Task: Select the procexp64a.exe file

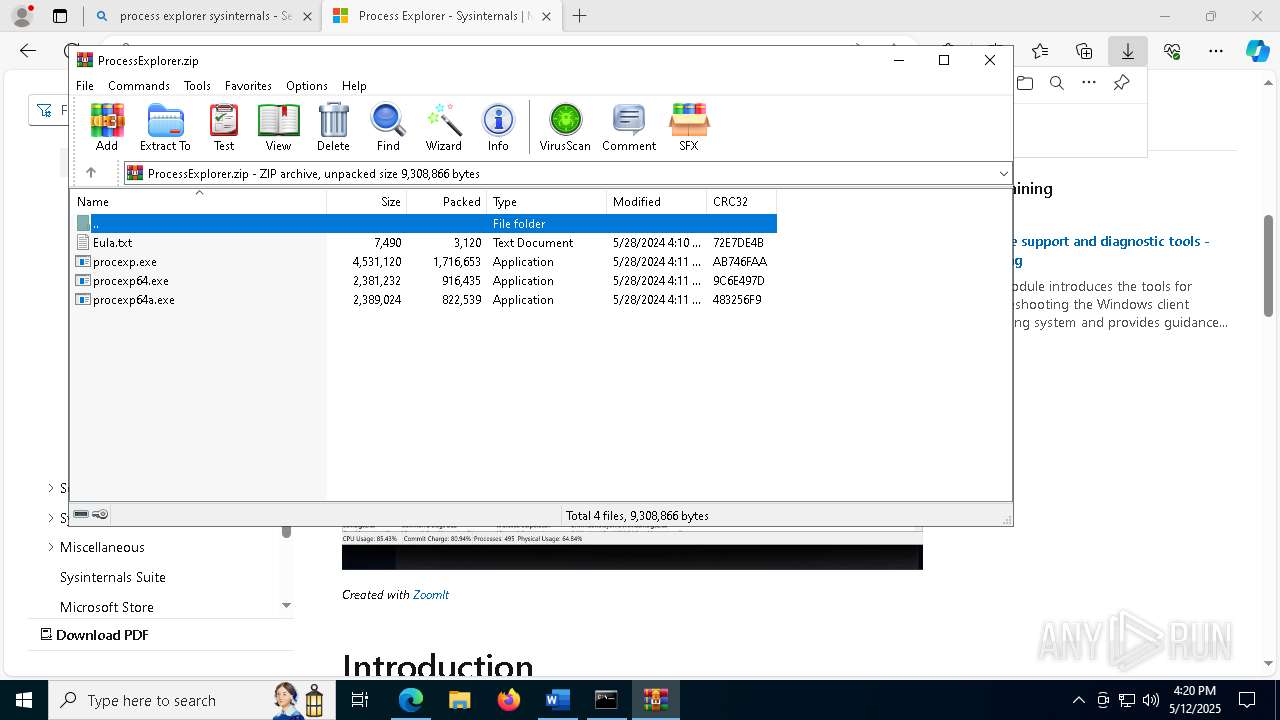Action: [x=133, y=300]
